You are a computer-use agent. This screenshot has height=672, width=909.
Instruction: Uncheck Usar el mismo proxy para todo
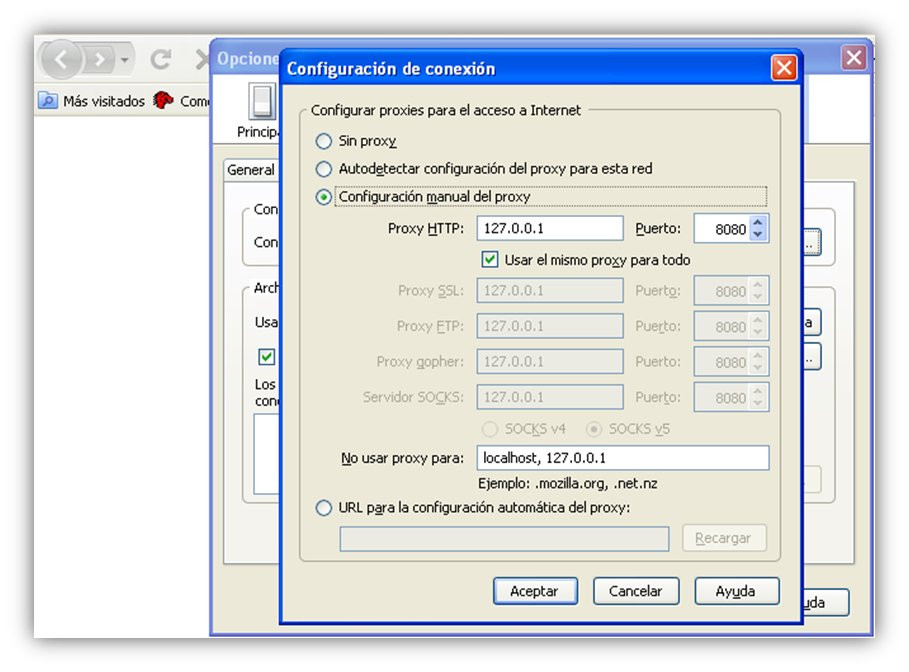pyautogui.click(x=489, y=259)
